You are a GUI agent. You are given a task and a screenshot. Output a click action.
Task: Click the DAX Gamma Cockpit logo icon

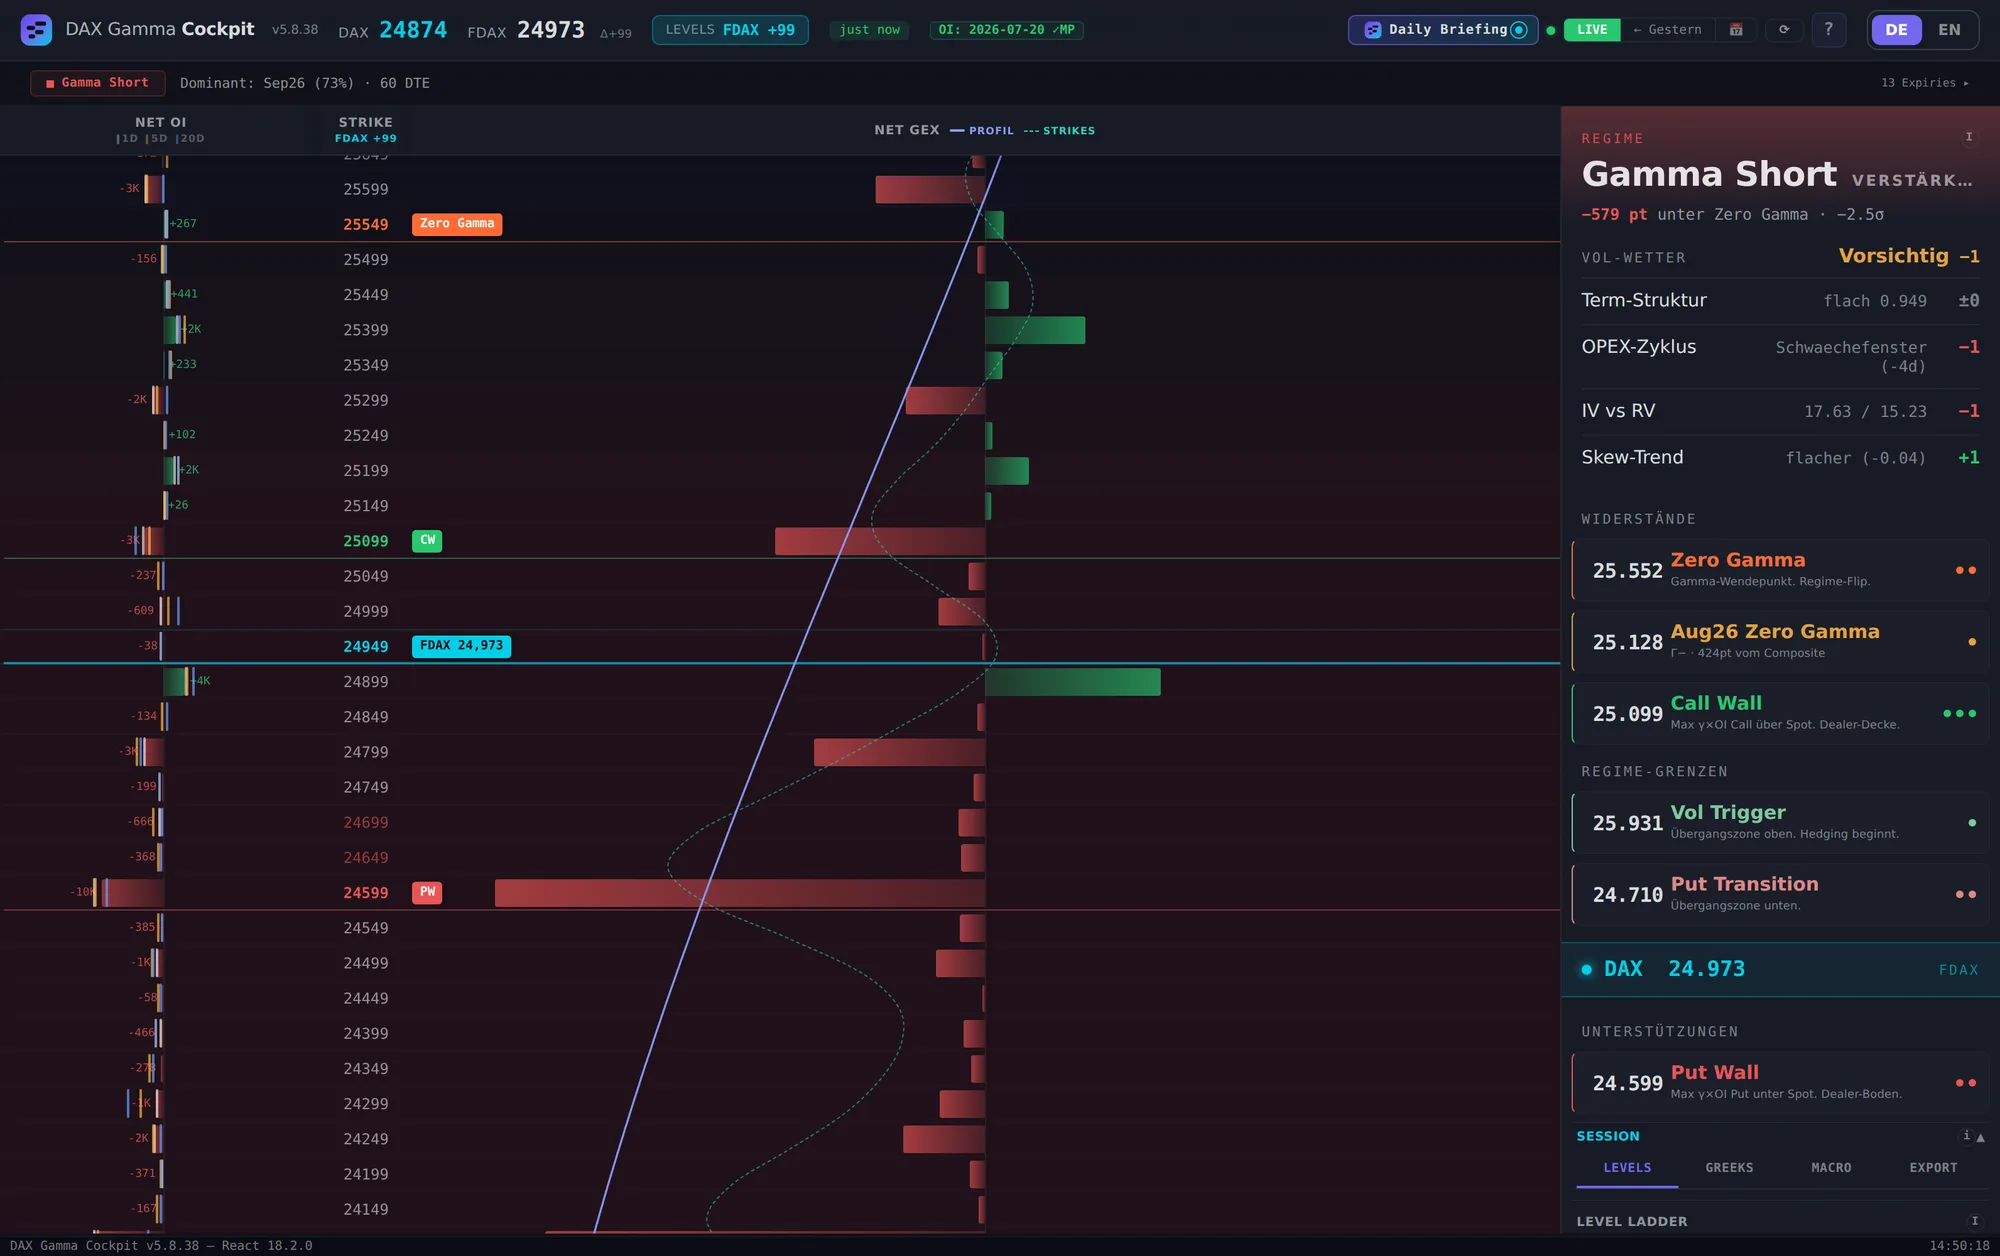(36, 30)
